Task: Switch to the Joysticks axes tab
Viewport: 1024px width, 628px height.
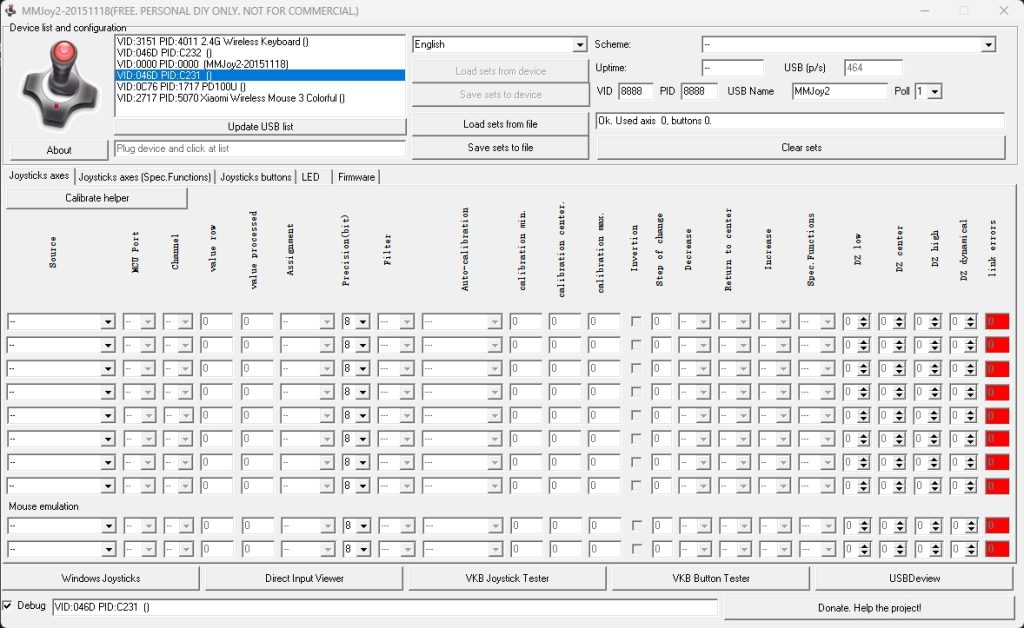Action: click(x=39, y=176)
